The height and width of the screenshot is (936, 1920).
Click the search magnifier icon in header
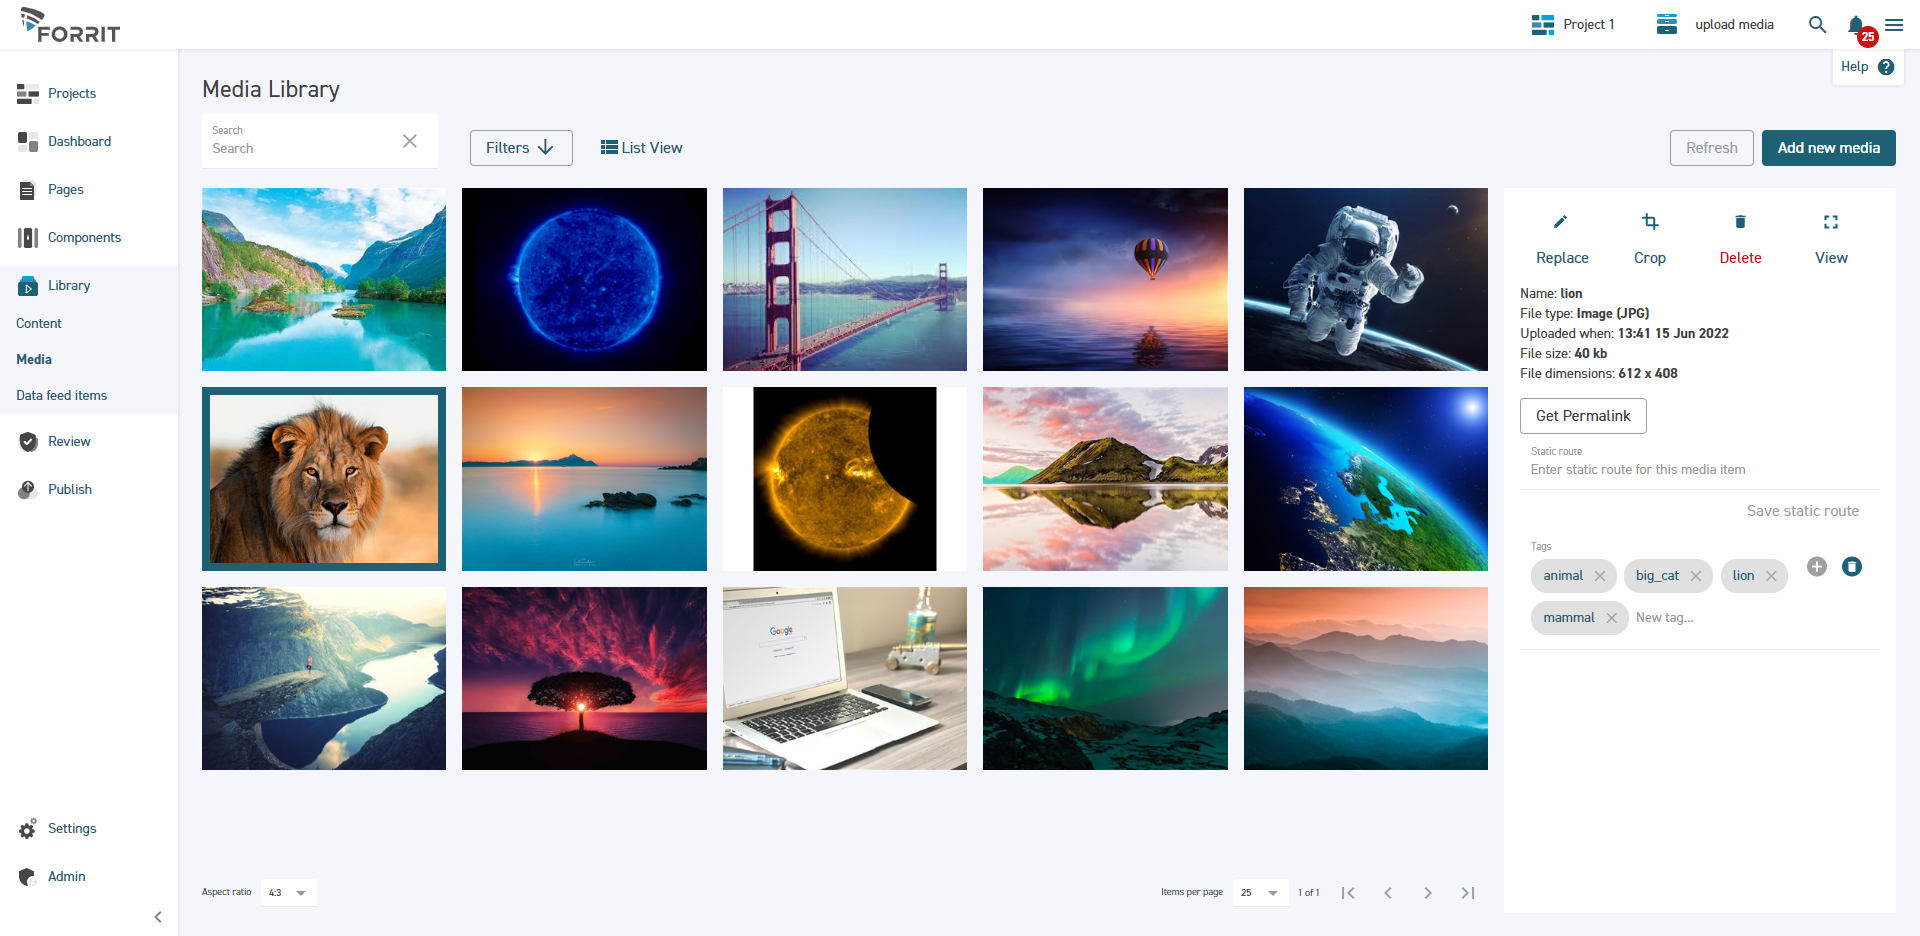click(1817, 25)
